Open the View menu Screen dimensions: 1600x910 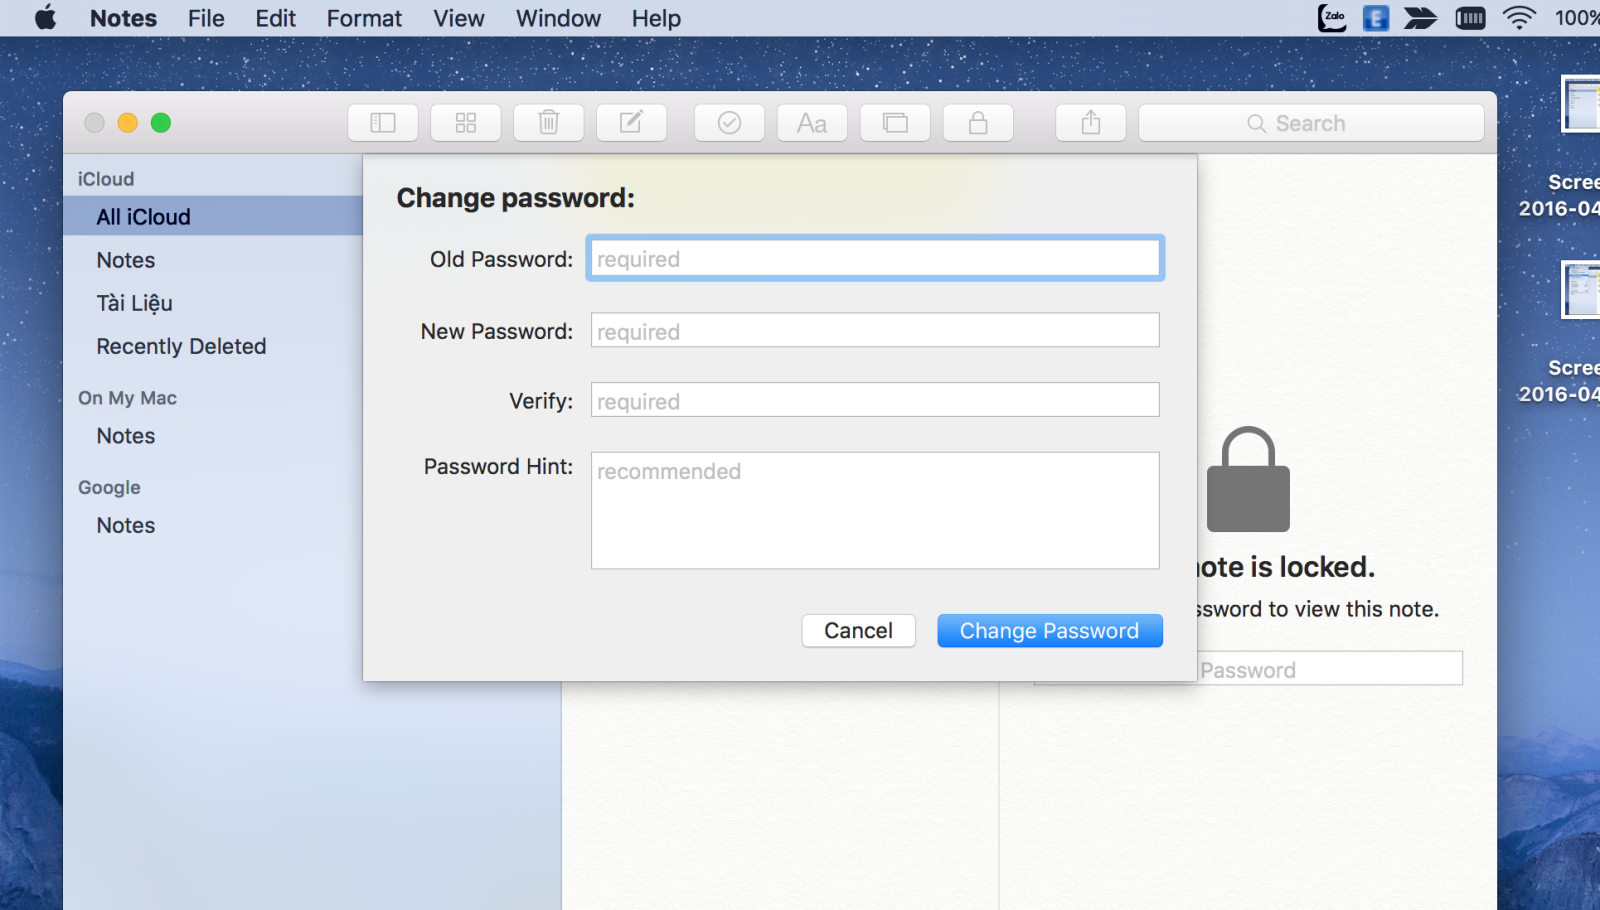coord(459,18)
